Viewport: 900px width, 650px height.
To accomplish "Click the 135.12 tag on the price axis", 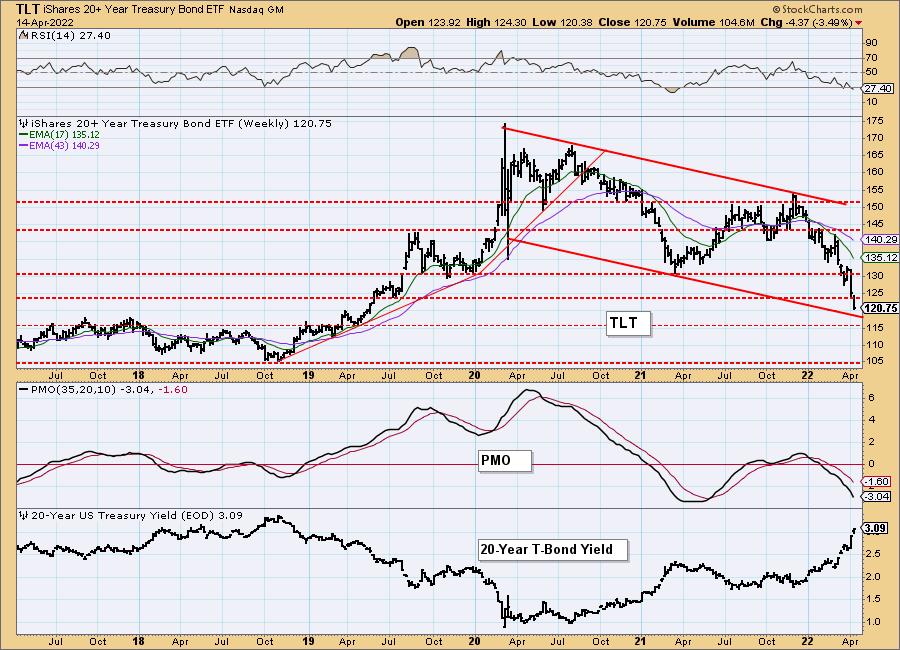I will click(x=880, y=257).
